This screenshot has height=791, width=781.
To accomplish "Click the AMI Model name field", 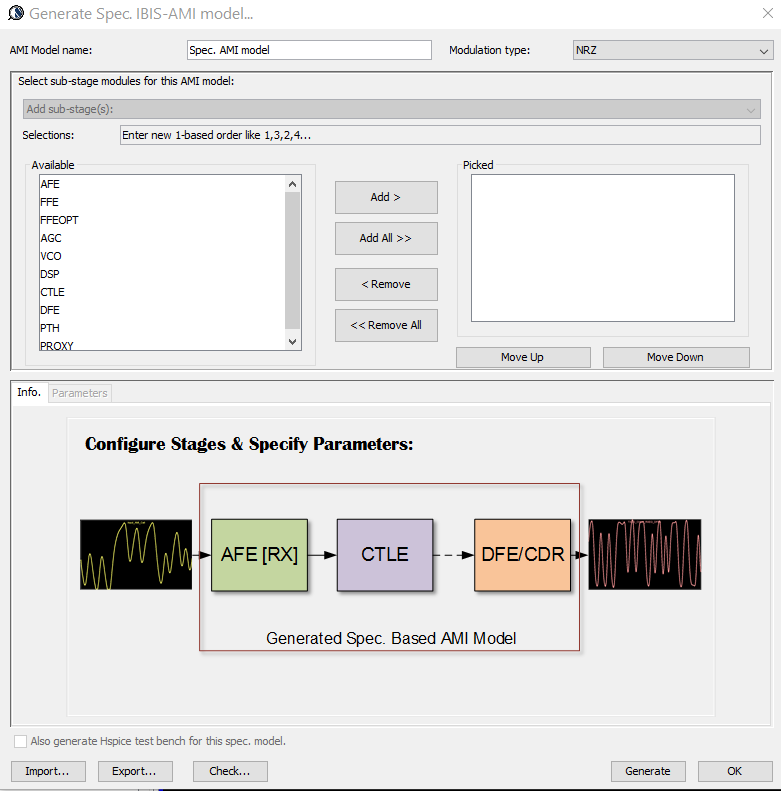I will tap(309, 50).
